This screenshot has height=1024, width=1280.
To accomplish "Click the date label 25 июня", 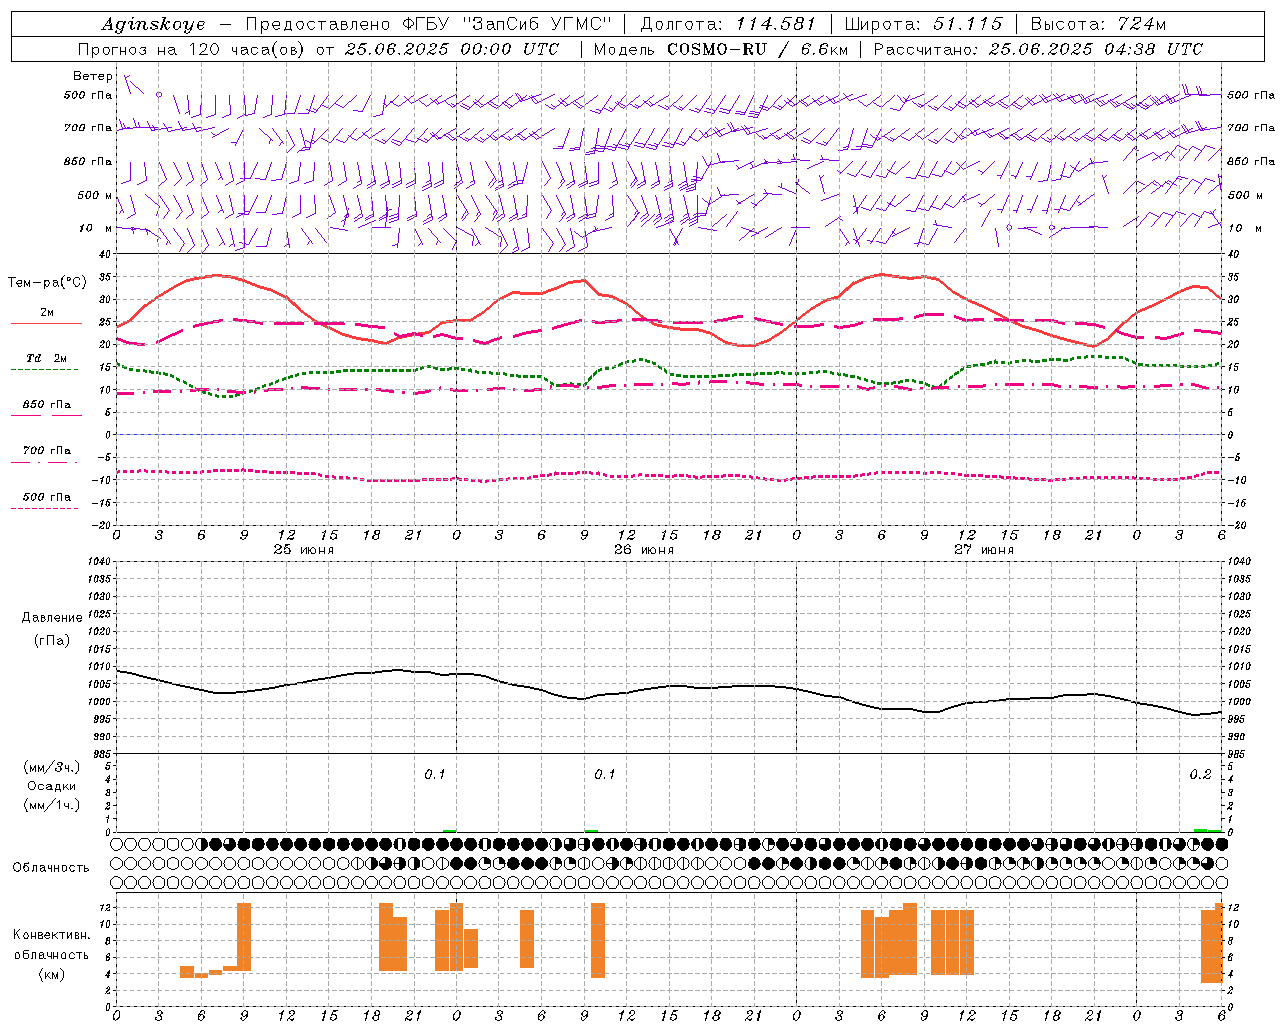I will [x=304, y=549].
